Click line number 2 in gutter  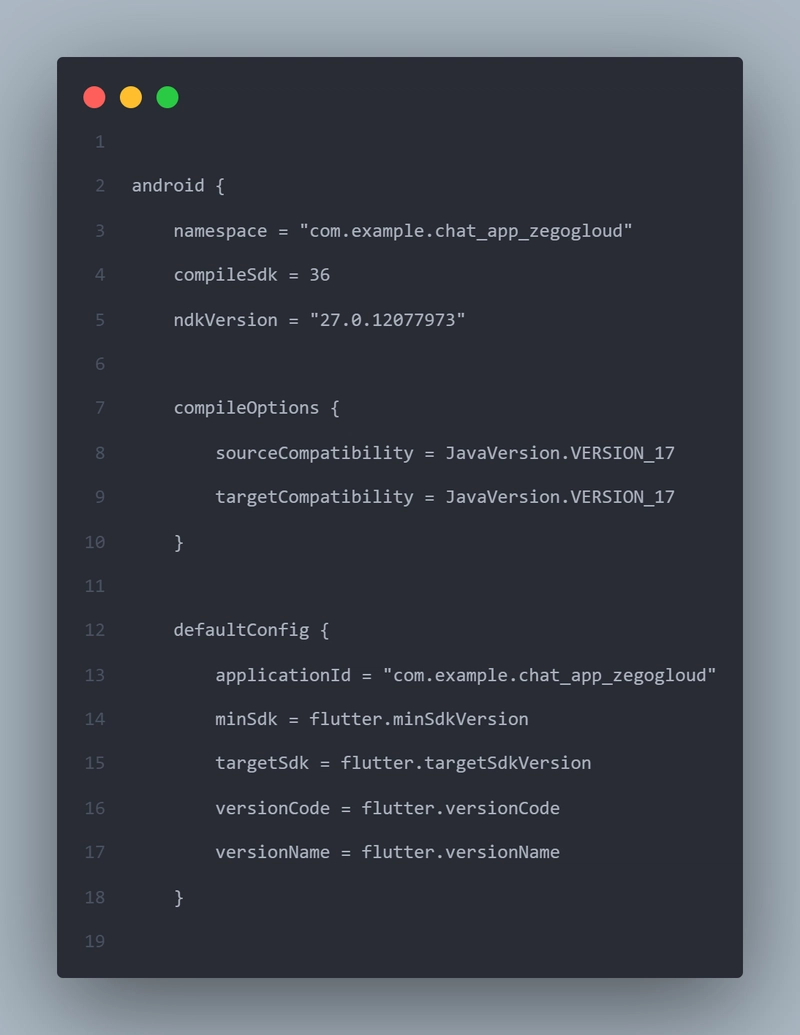tap(100, 186)
